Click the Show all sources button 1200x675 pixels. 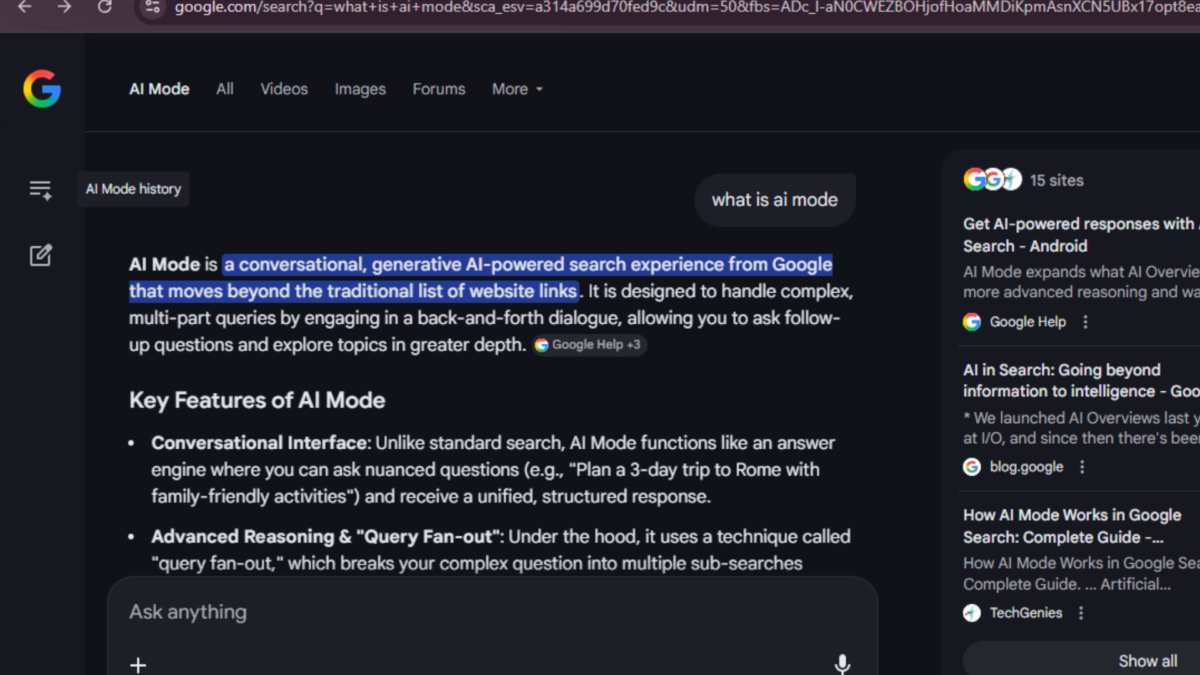point(1147,661)
